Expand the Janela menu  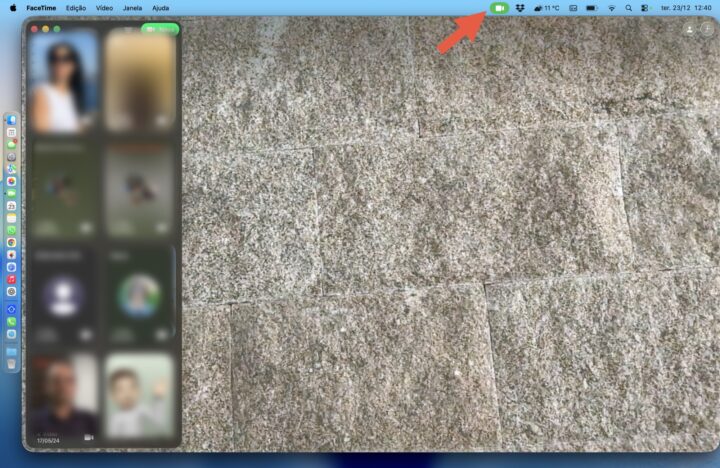[132, 8]
